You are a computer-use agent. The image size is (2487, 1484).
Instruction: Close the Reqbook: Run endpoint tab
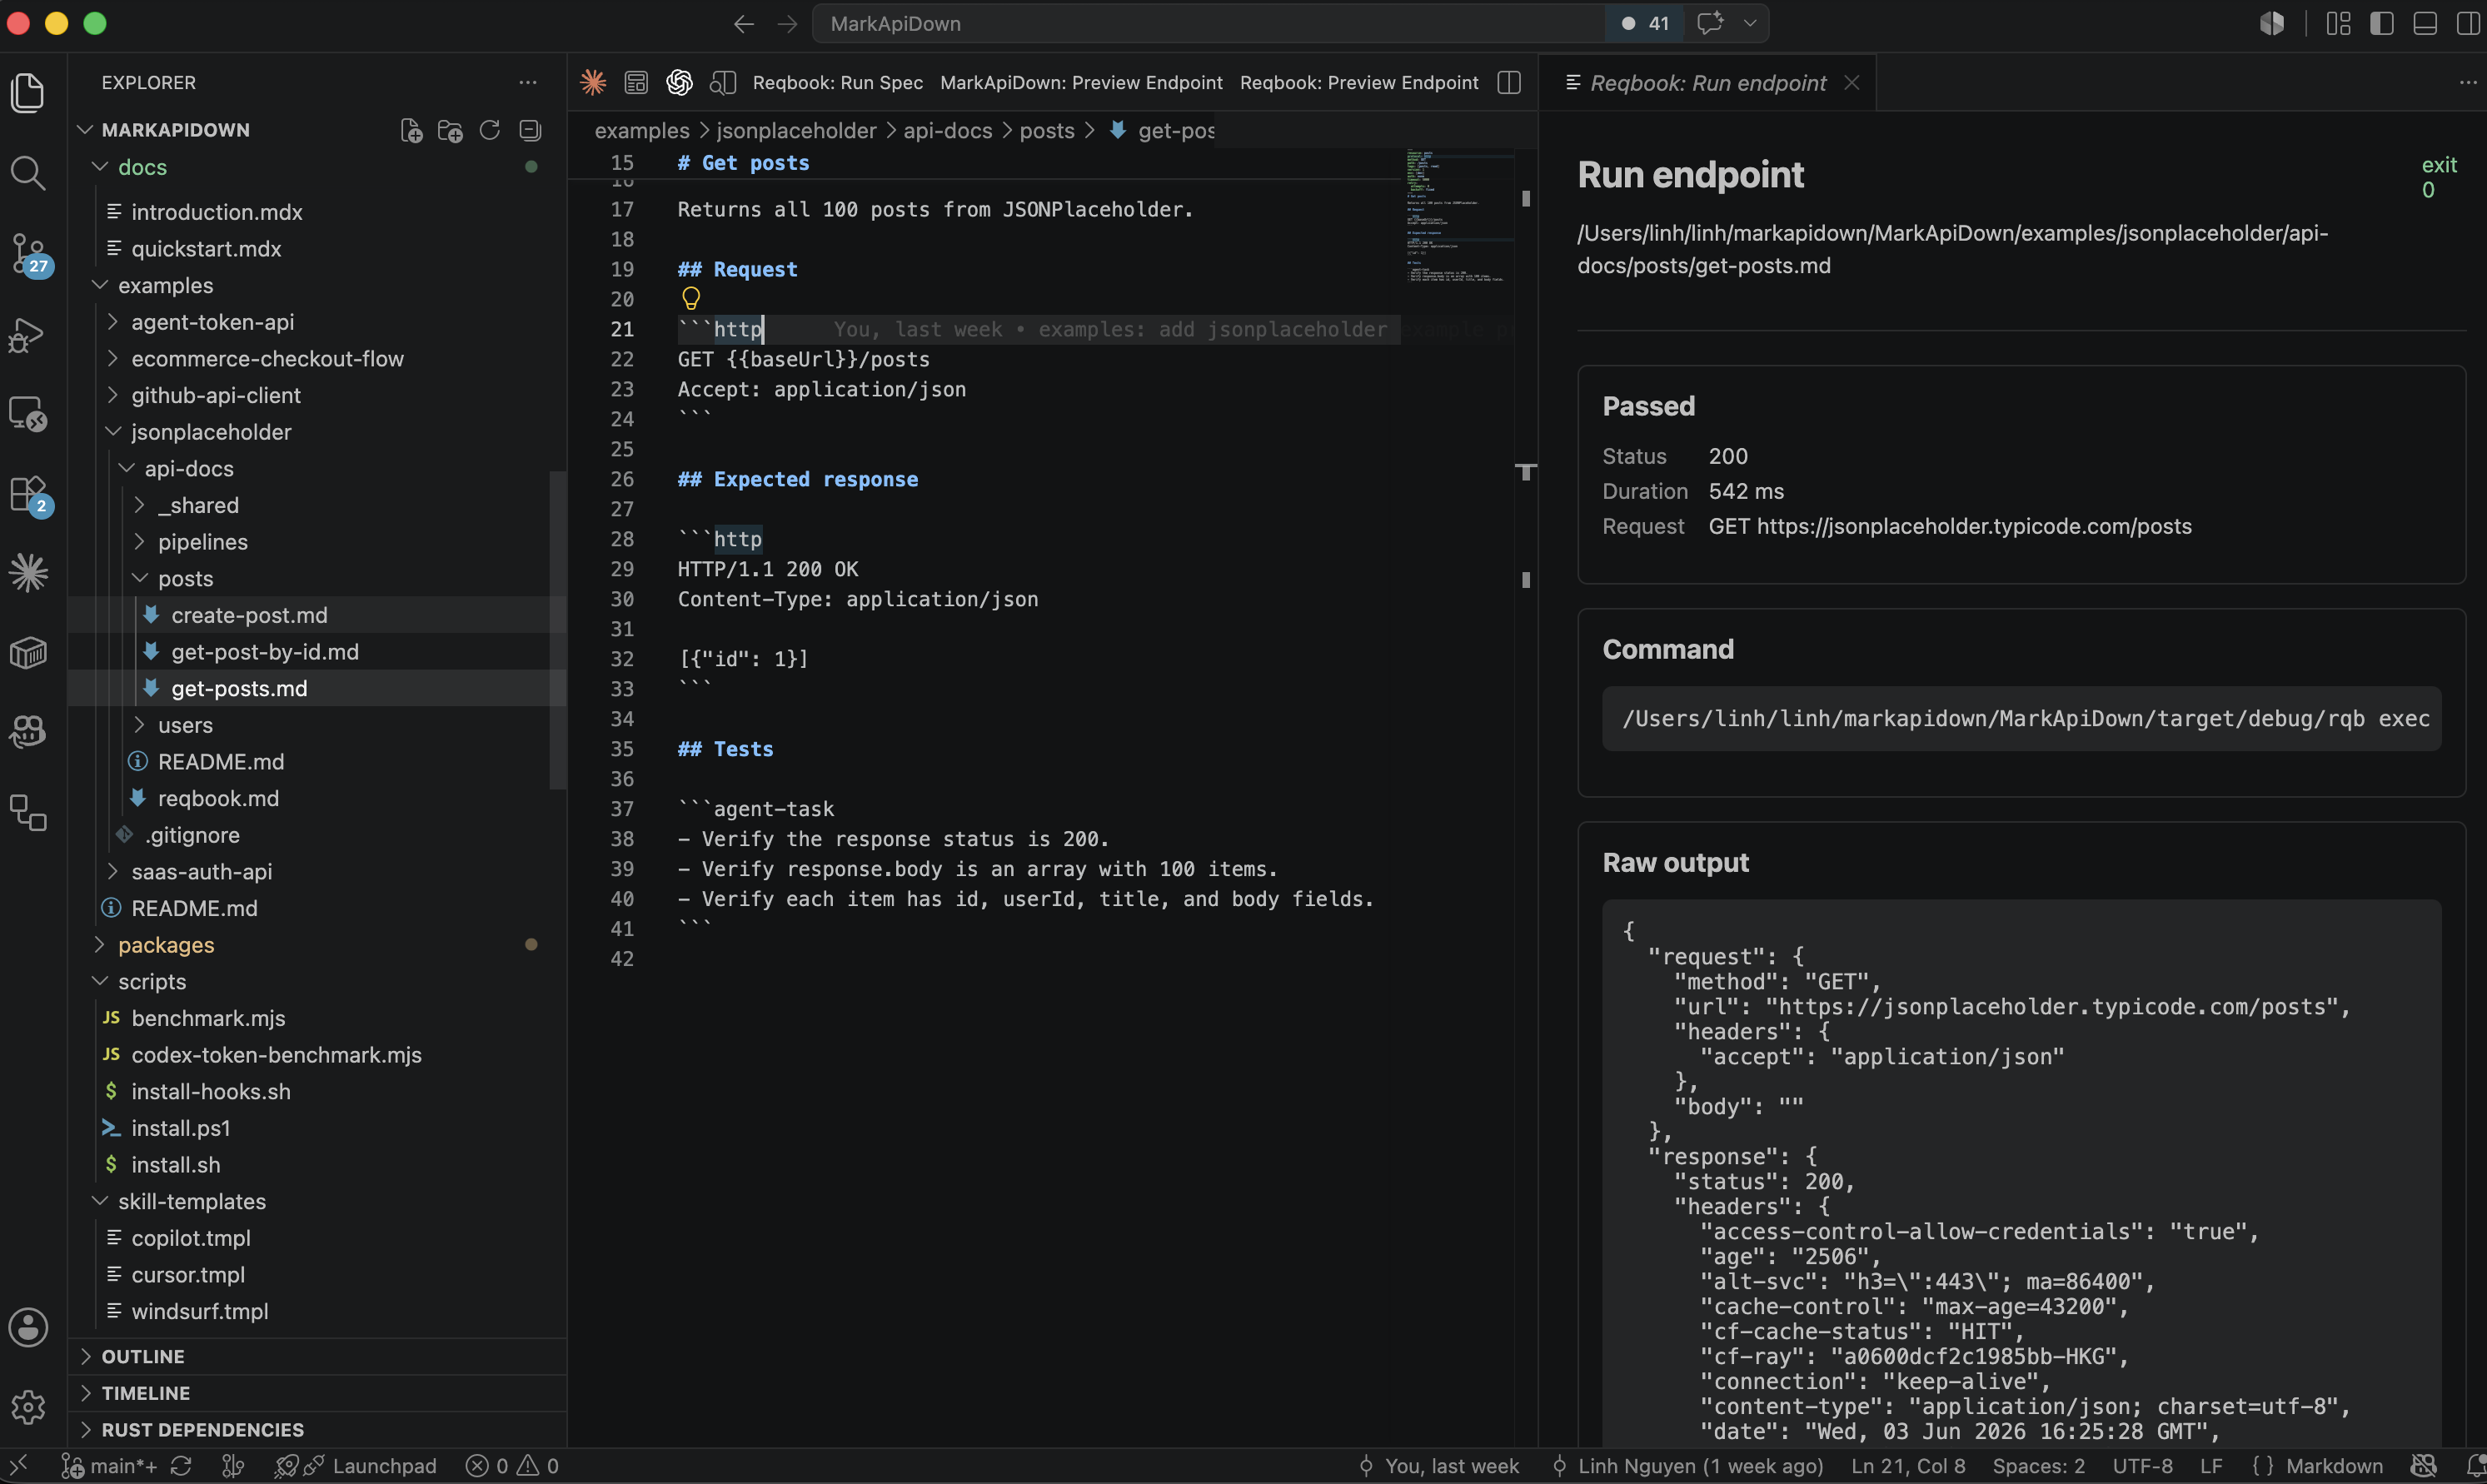point(1852,82)
